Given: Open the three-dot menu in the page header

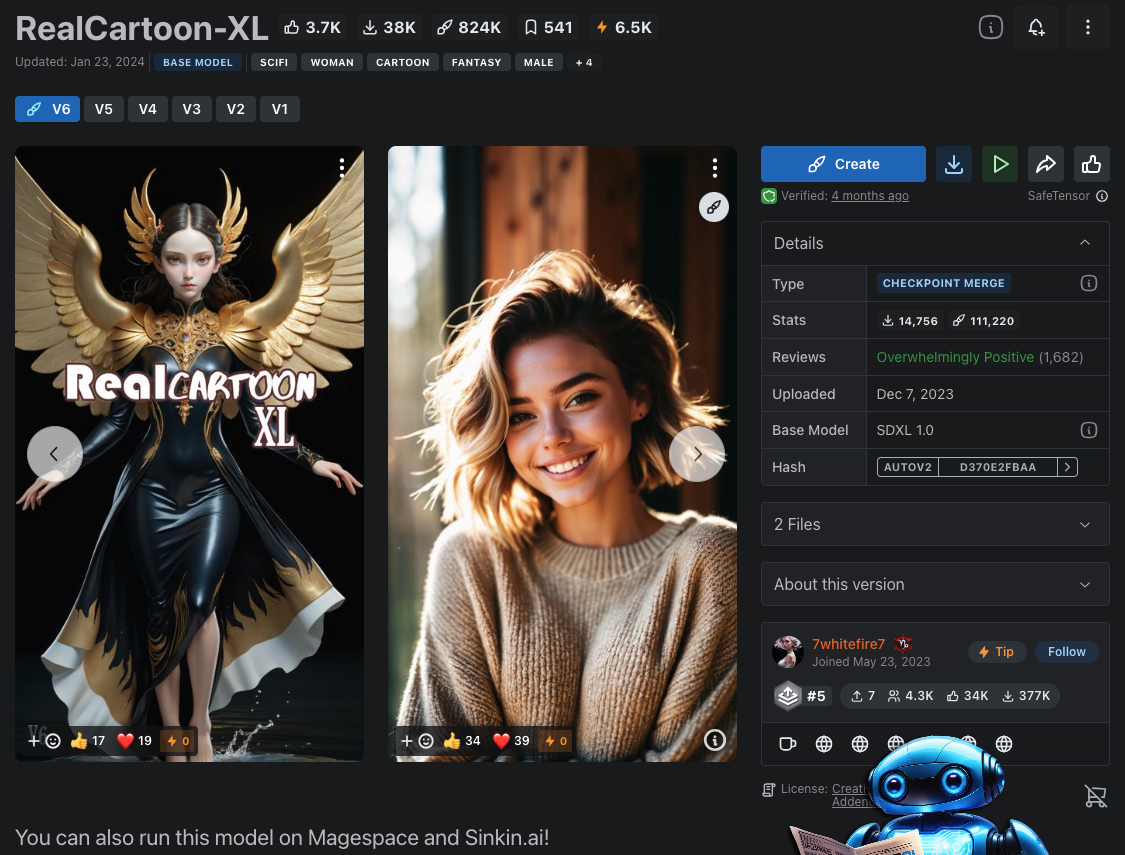Looking at the screenshot, I should click(1088, 27).
